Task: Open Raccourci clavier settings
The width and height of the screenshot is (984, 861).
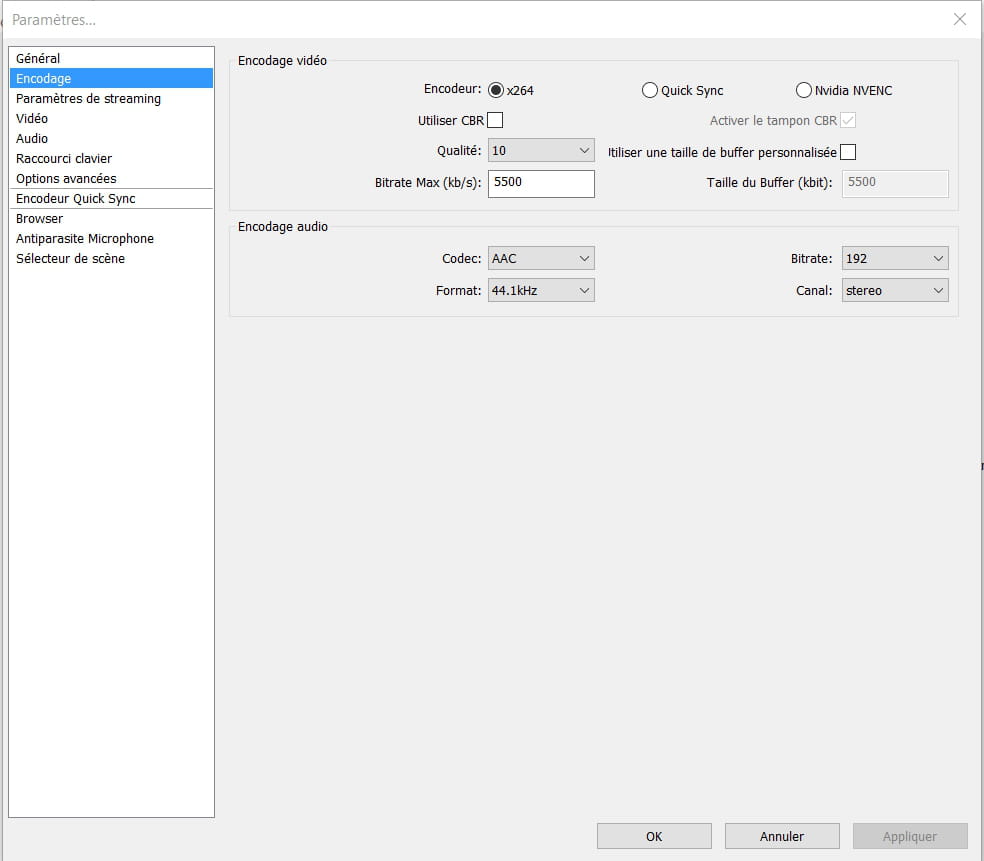Action: (x=111, y=159)
